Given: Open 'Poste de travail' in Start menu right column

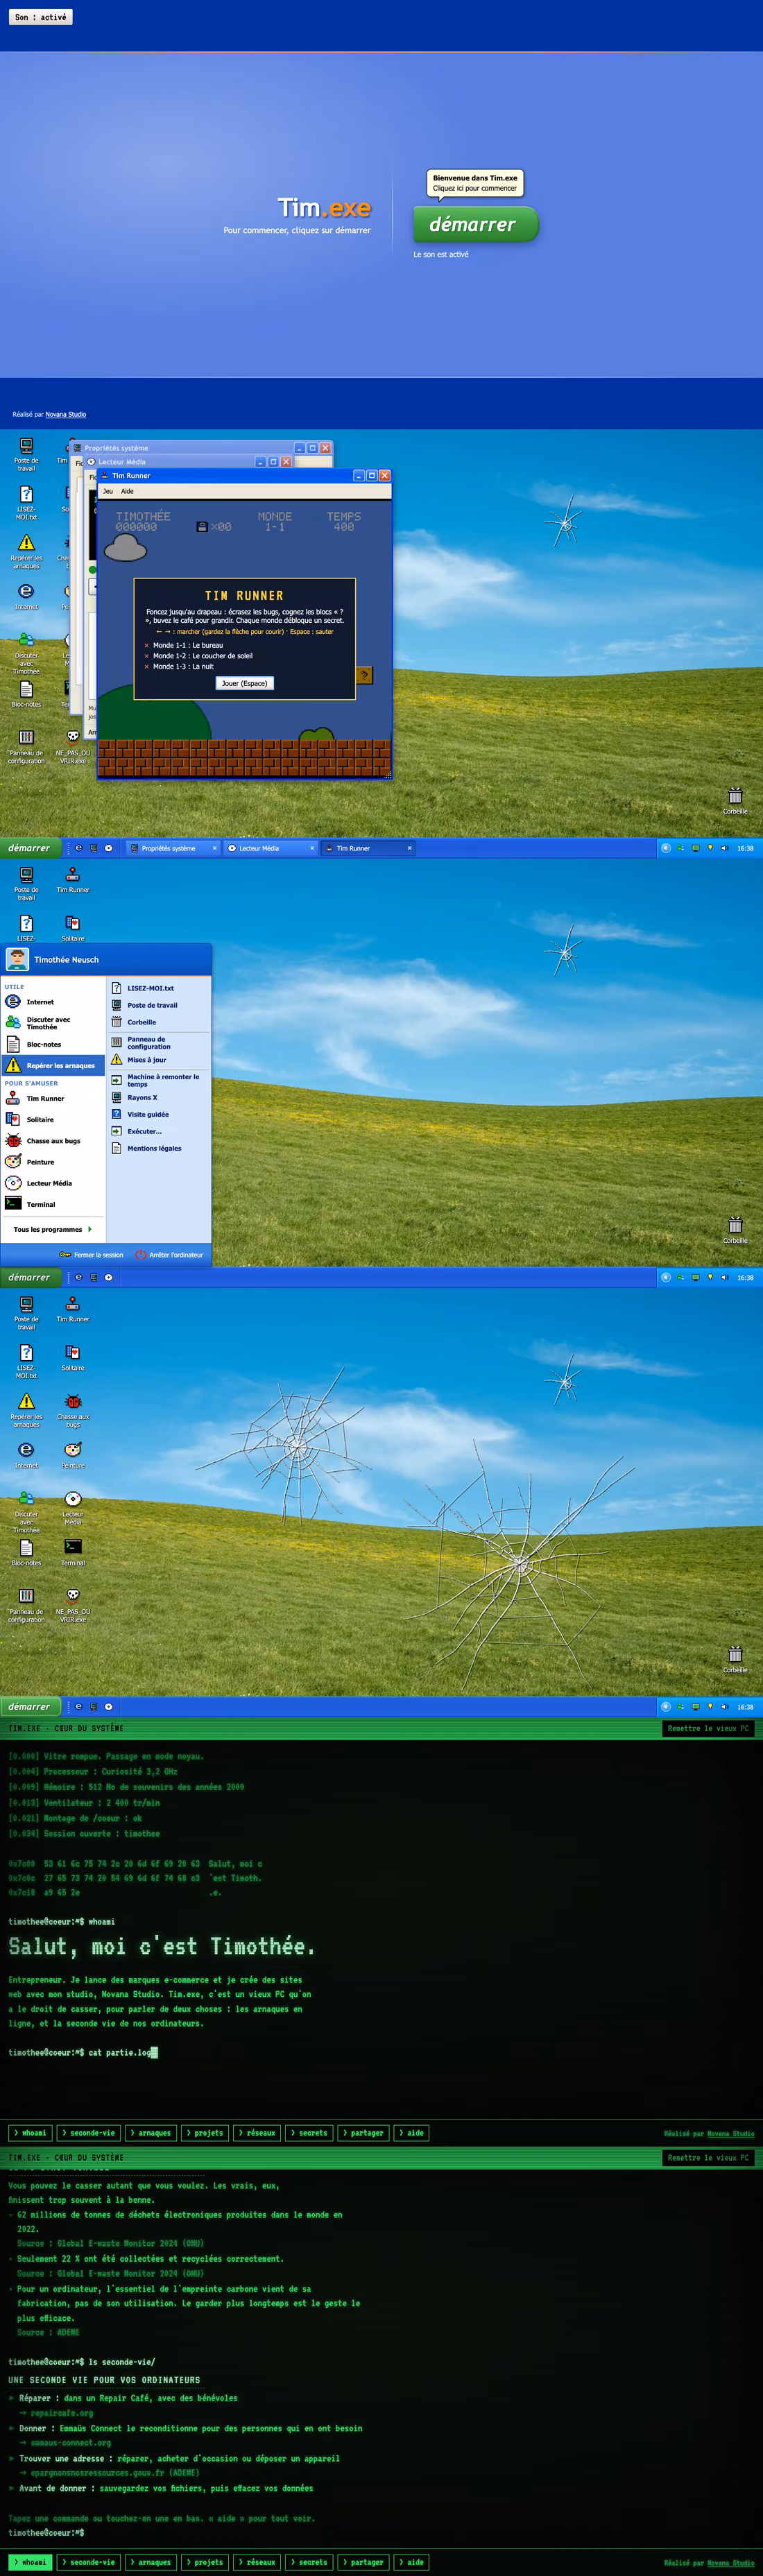Looking at the screenshot, I should (158, 1005).
